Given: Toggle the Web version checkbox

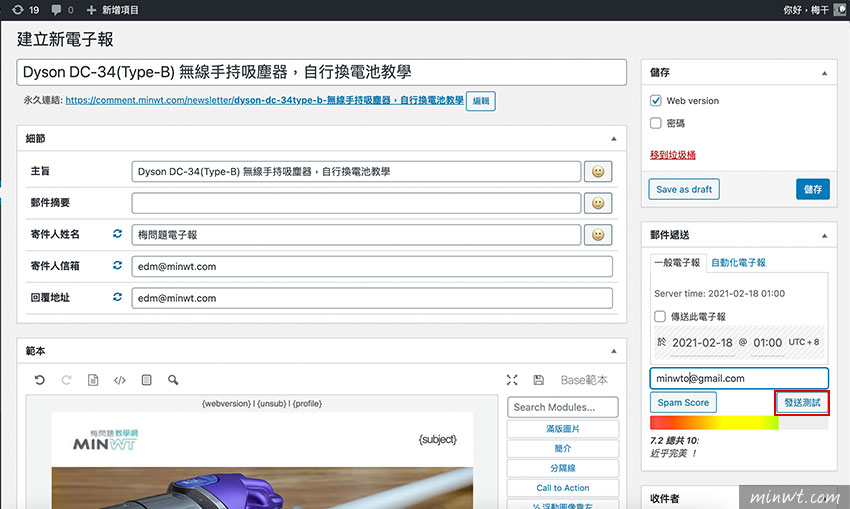Looking at the screenshot, I should tap(655, 100).
